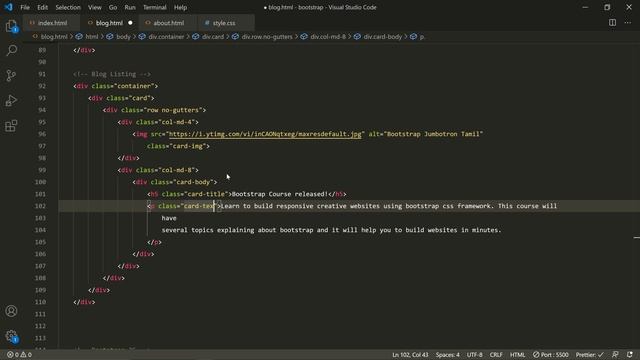Click div class="col-md-4" code line
Viewport: 640px width, 360px height.
[158, 122]
